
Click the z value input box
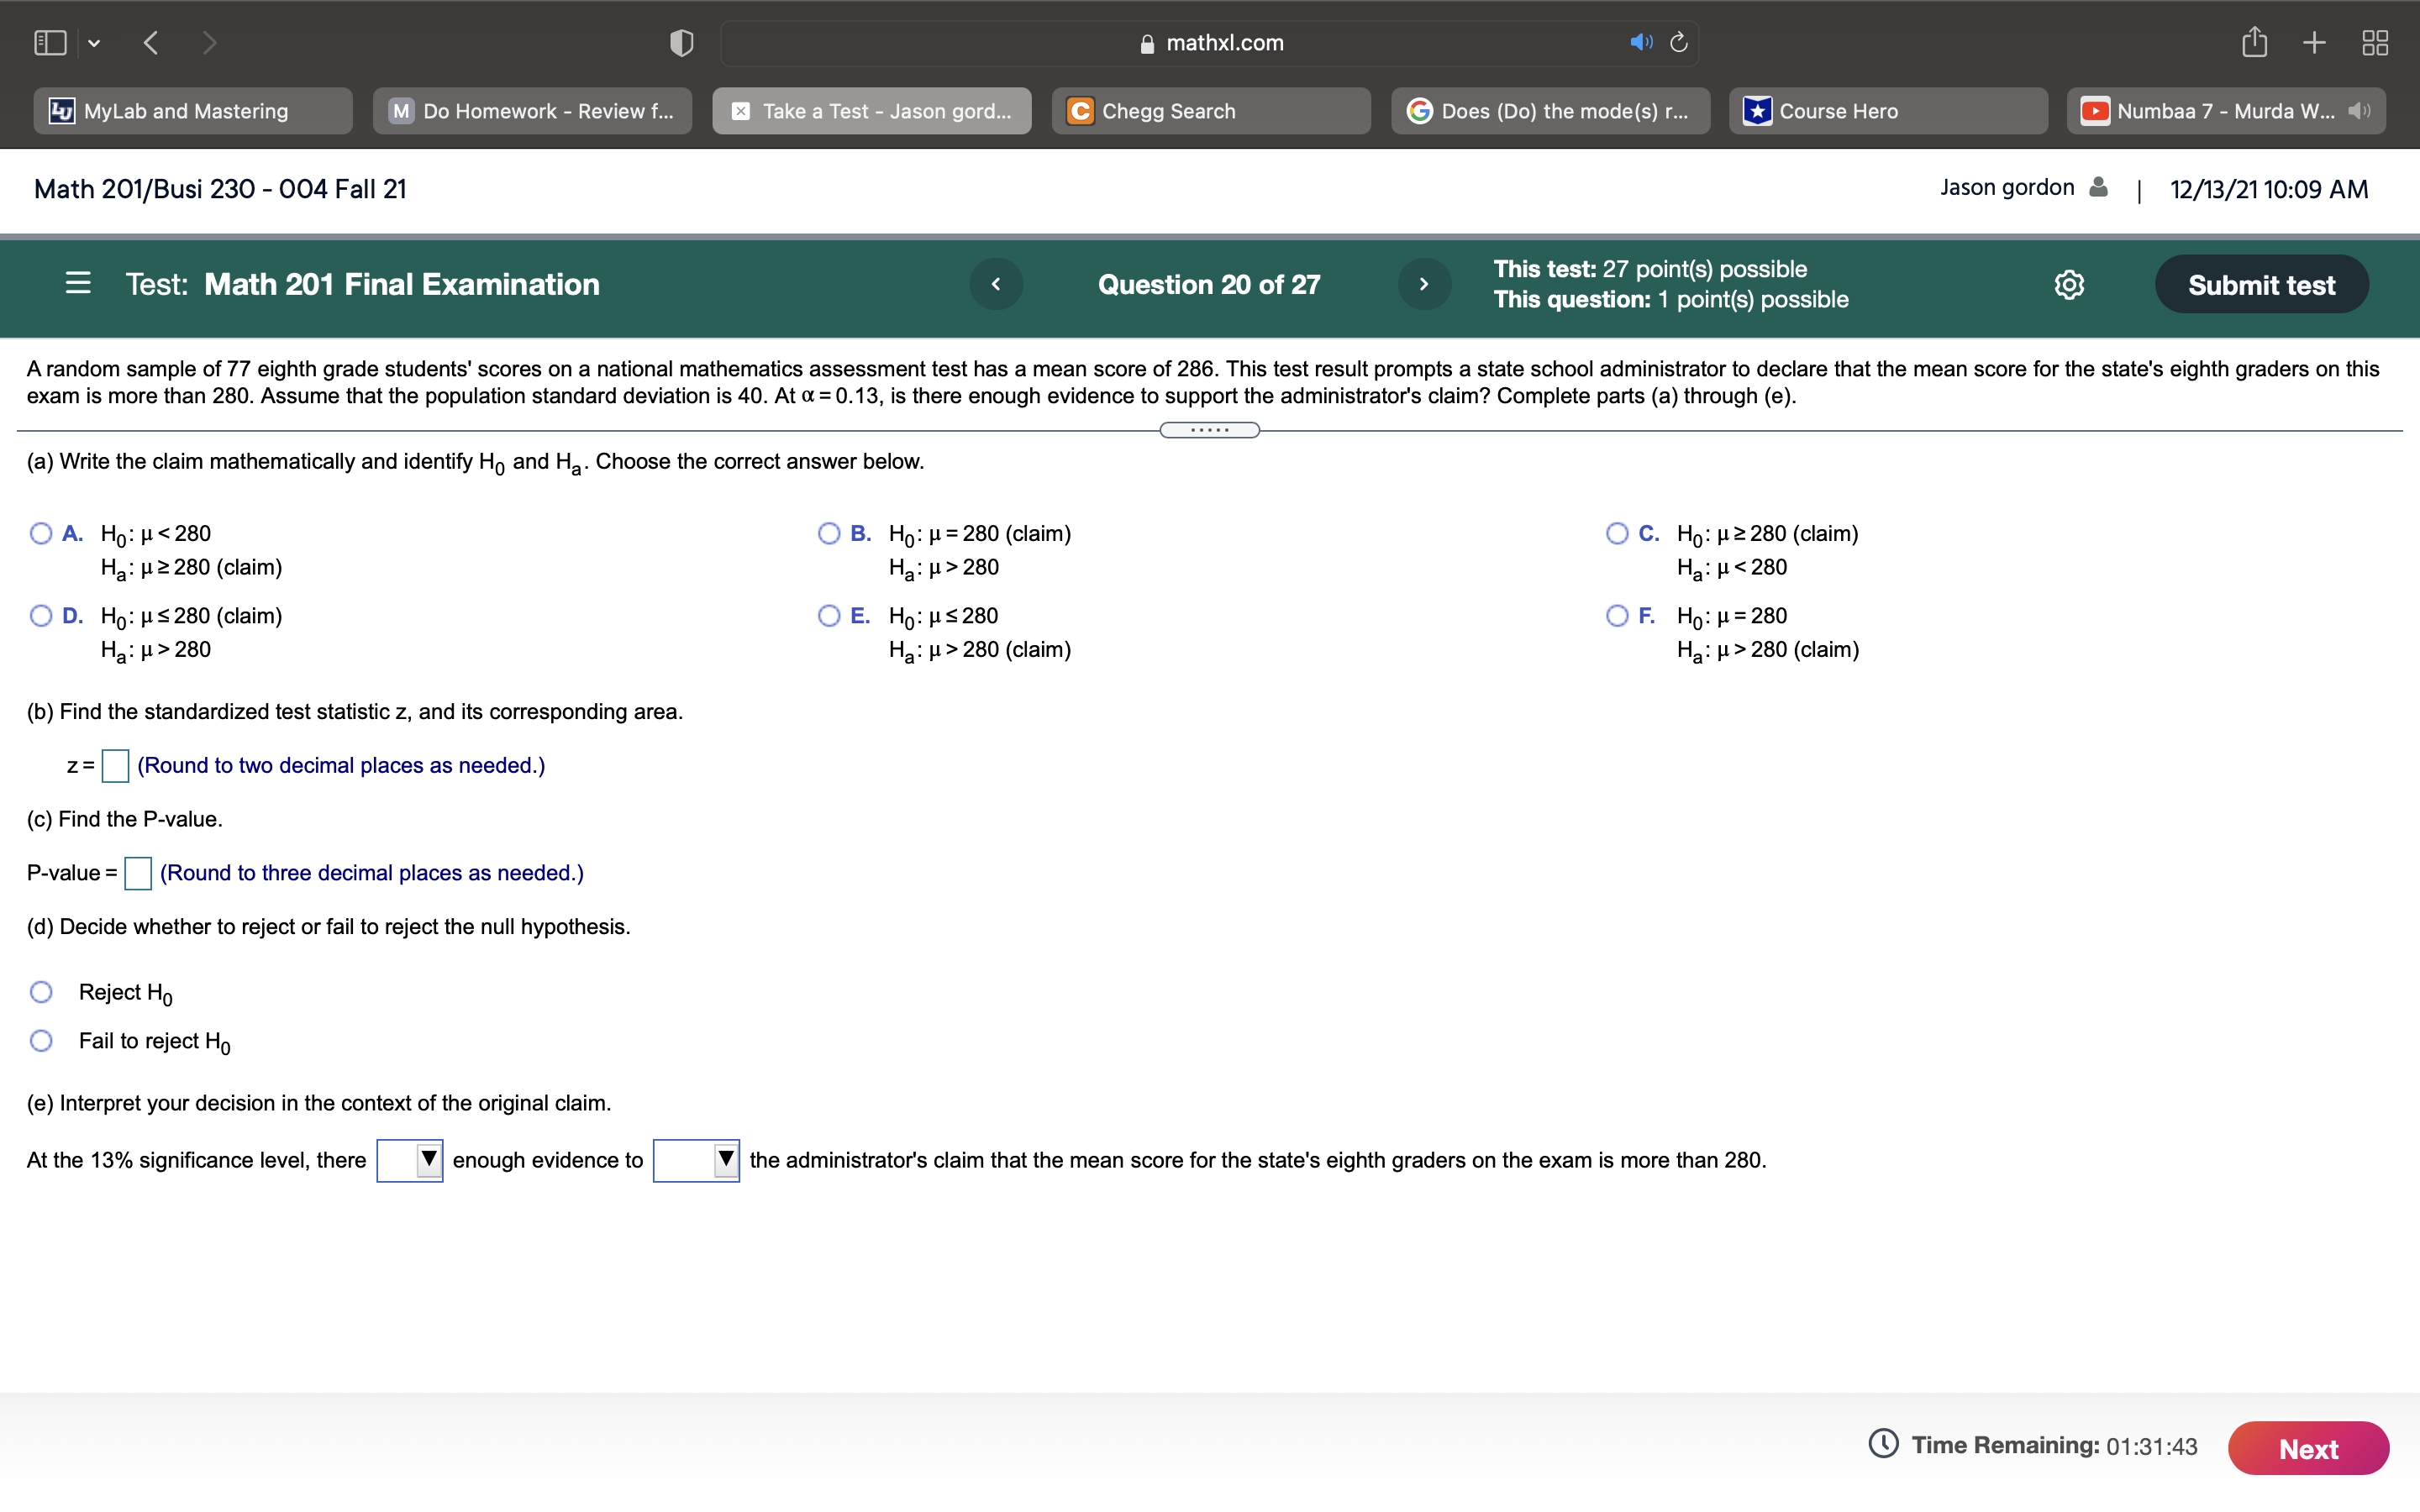(114, 765)
